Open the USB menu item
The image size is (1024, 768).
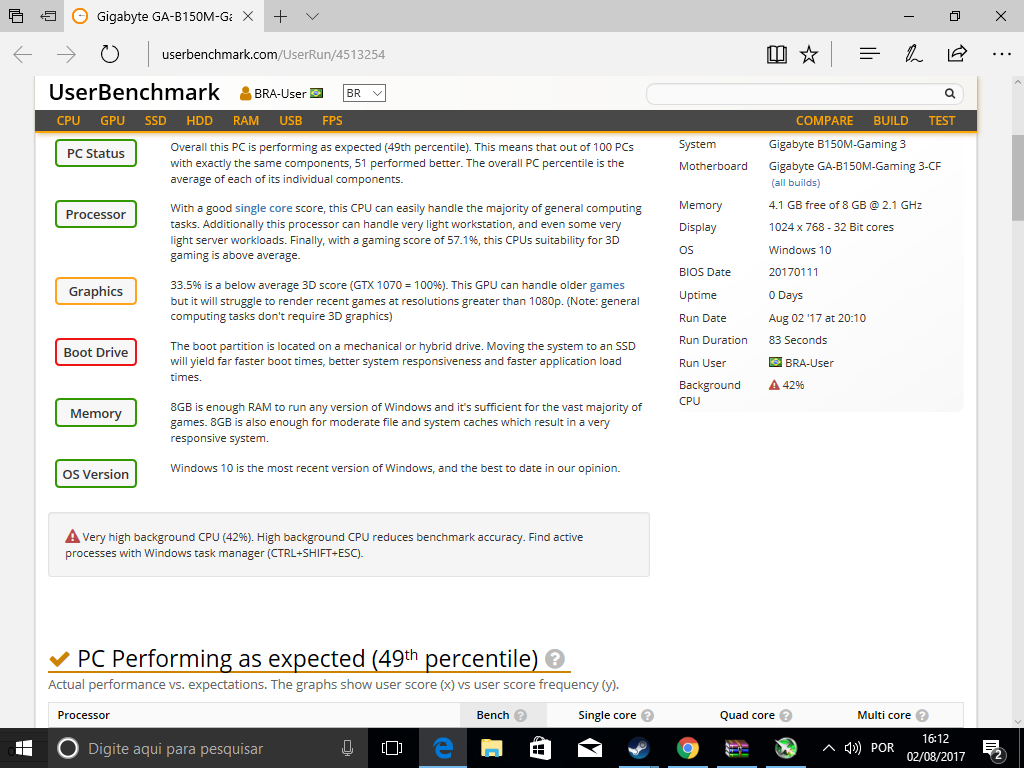[x=291, y=121]
